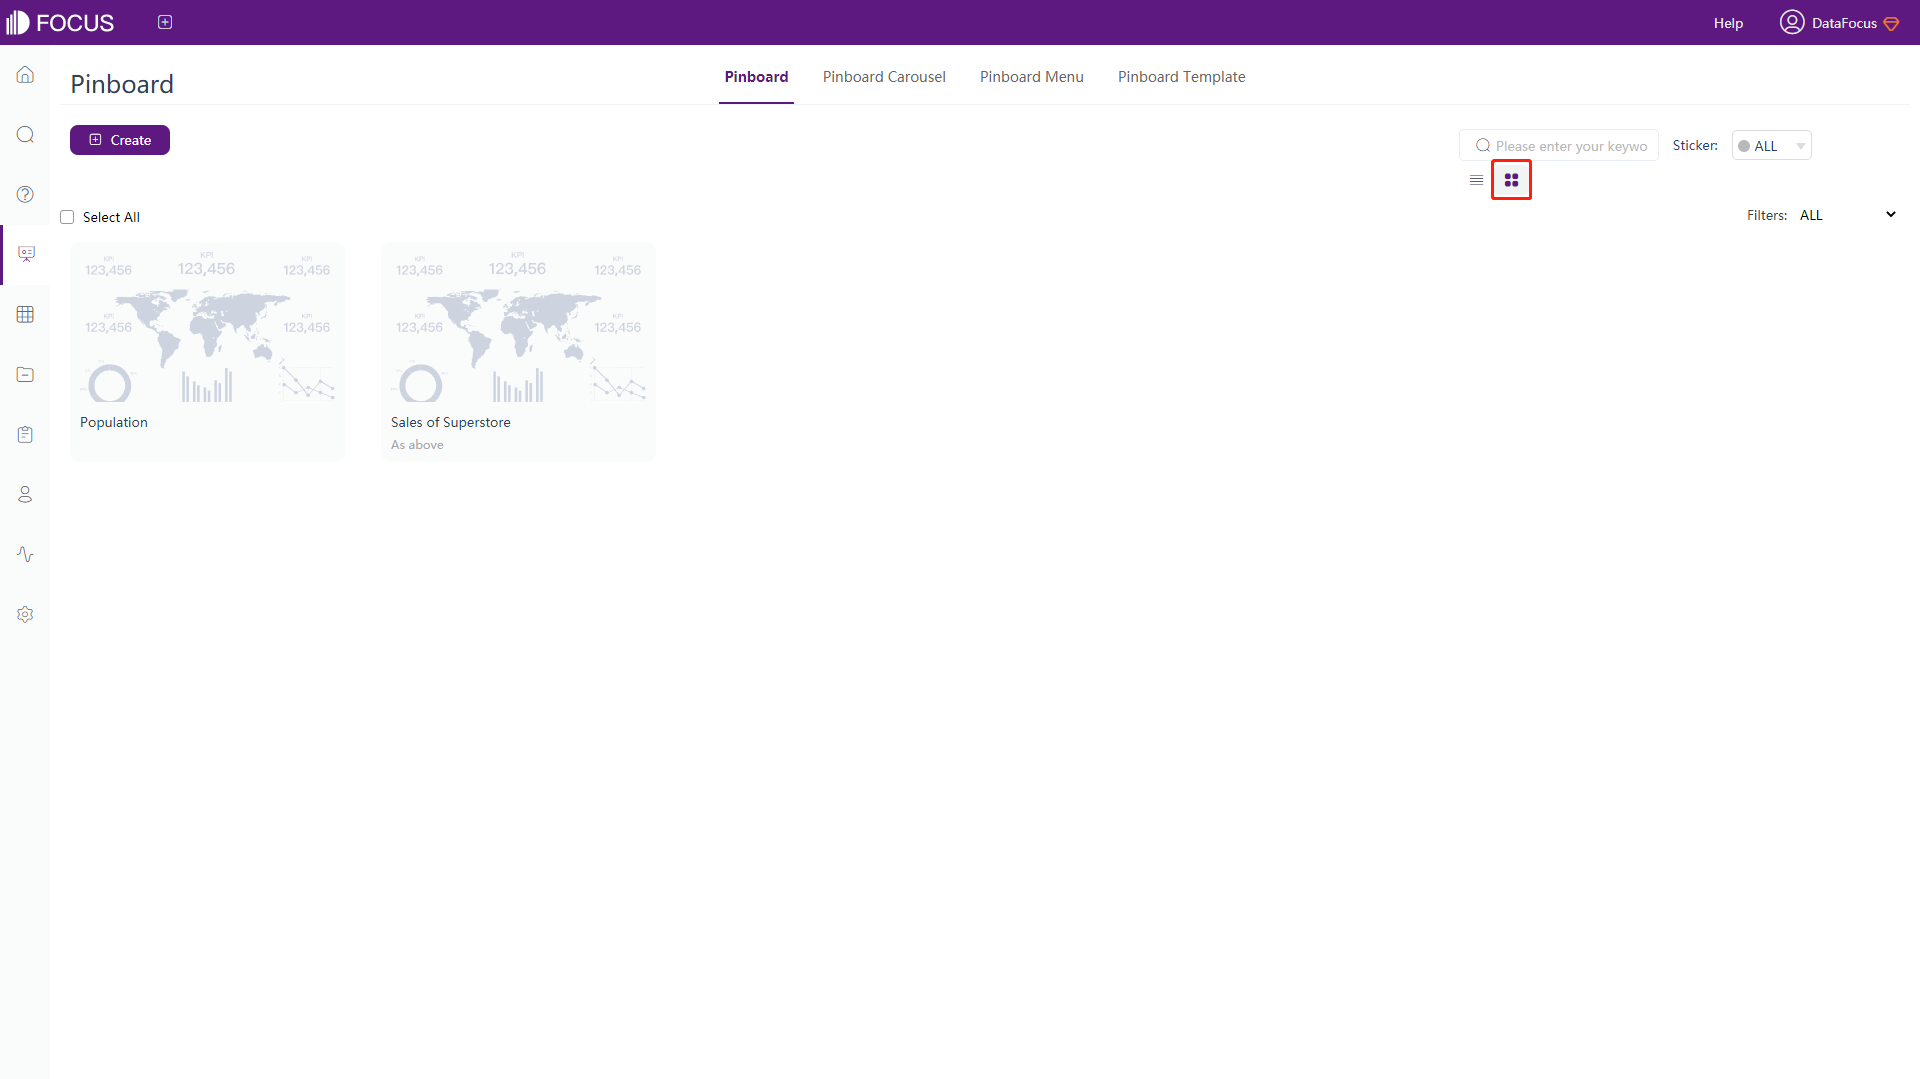Click the Create button
The height and width of the screenshot is (1079, 1920).
point(120,140)
